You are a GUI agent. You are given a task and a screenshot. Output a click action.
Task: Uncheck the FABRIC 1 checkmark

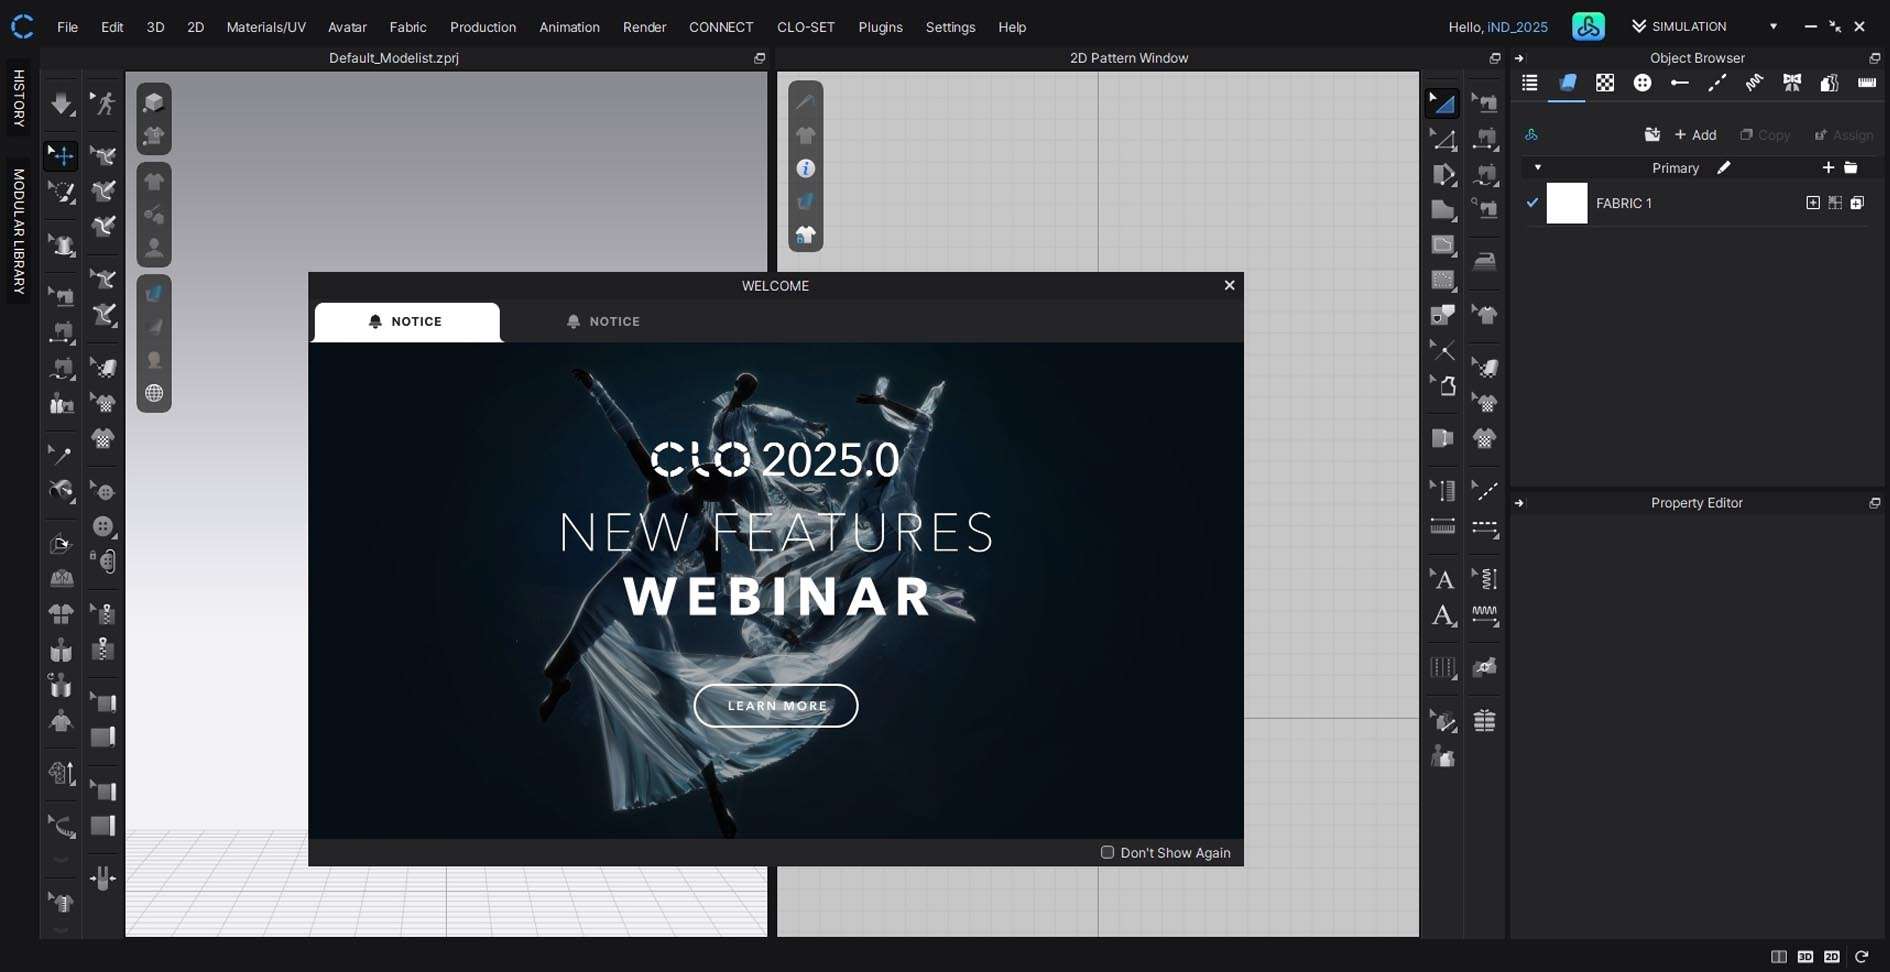point(1532,203)
